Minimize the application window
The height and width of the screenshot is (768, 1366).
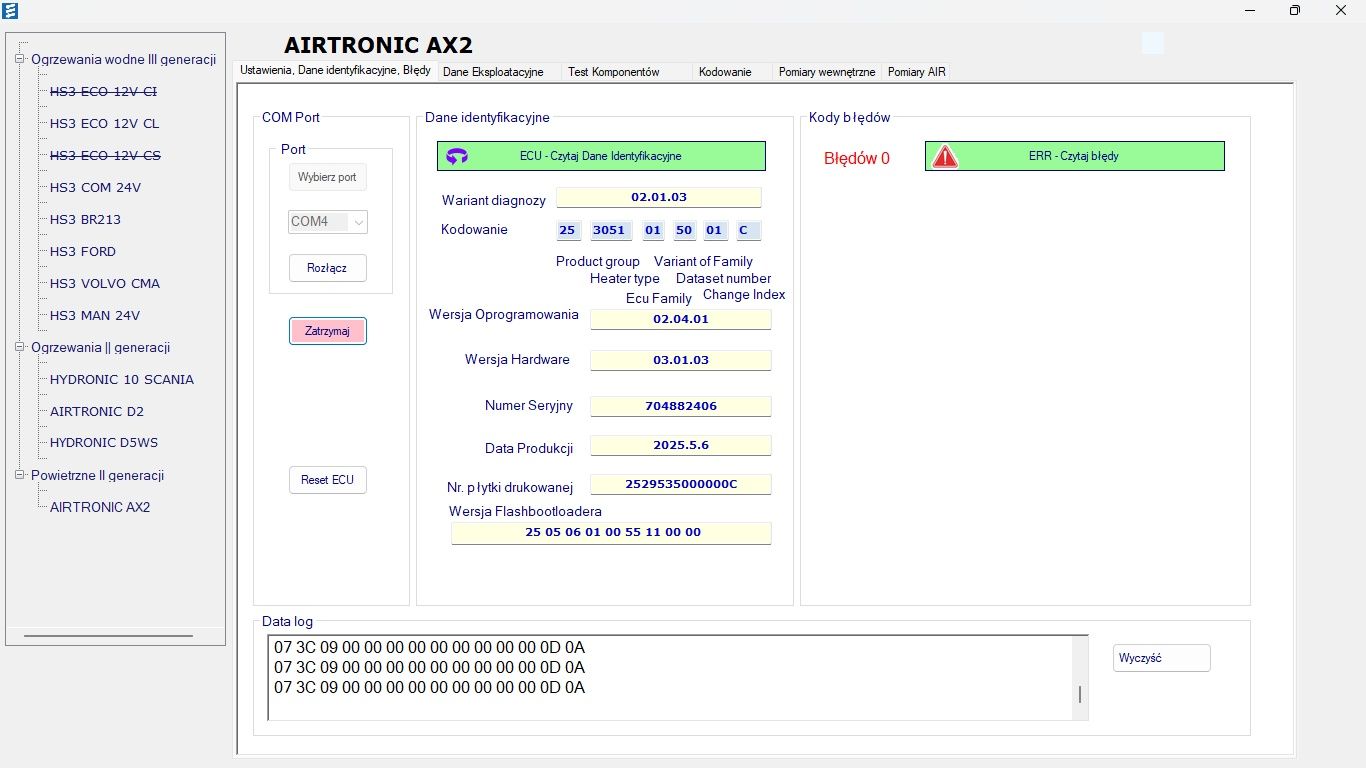click(x=1250, y=10)
